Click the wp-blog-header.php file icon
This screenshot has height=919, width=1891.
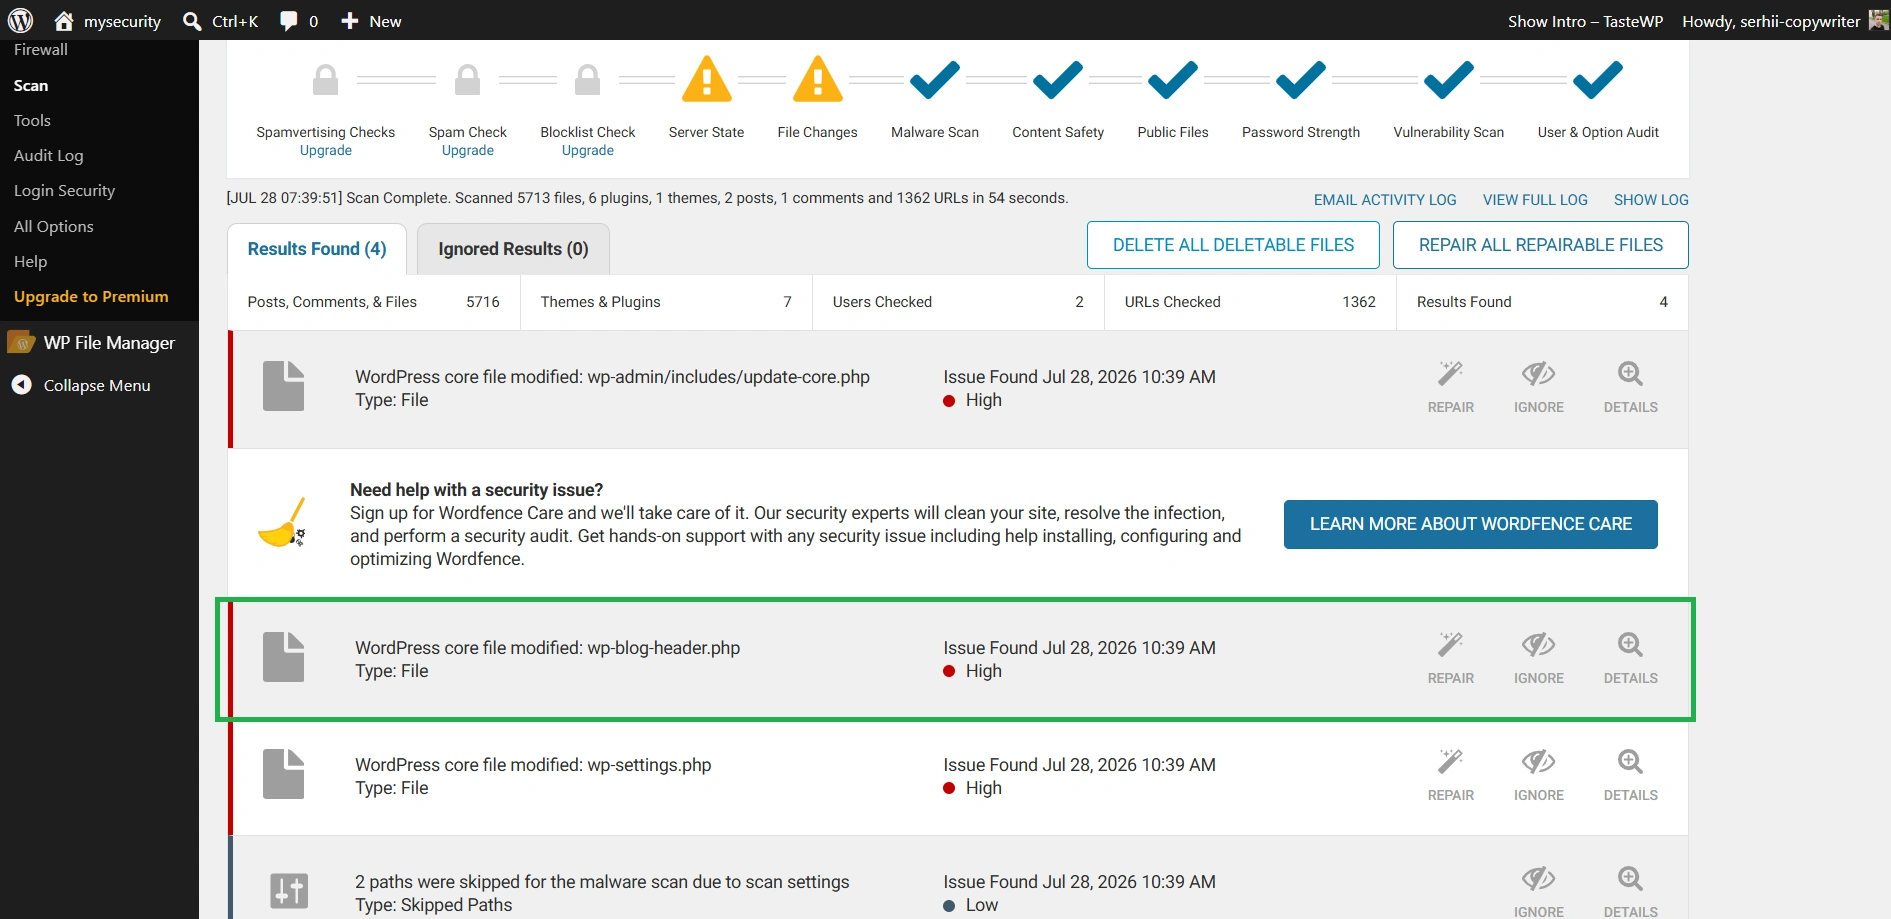pyautogui.click(x=284, y=657)
